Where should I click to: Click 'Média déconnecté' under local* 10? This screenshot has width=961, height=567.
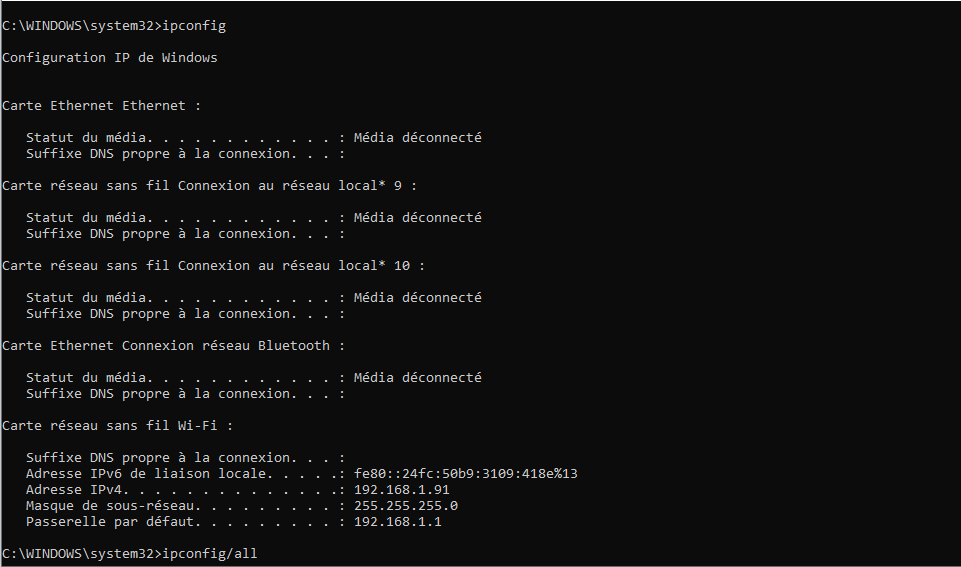pyautogui.click(x=417, y=297)
